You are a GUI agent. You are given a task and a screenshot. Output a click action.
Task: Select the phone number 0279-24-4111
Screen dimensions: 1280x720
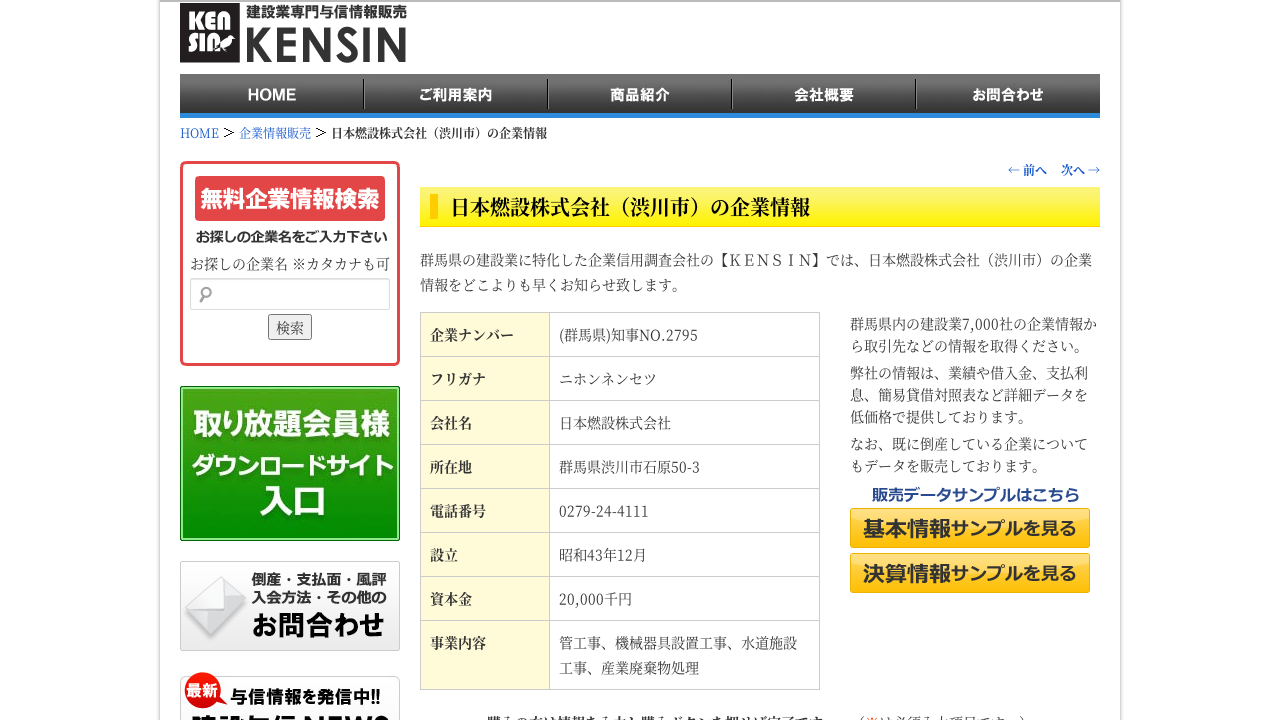pos(604,511)
